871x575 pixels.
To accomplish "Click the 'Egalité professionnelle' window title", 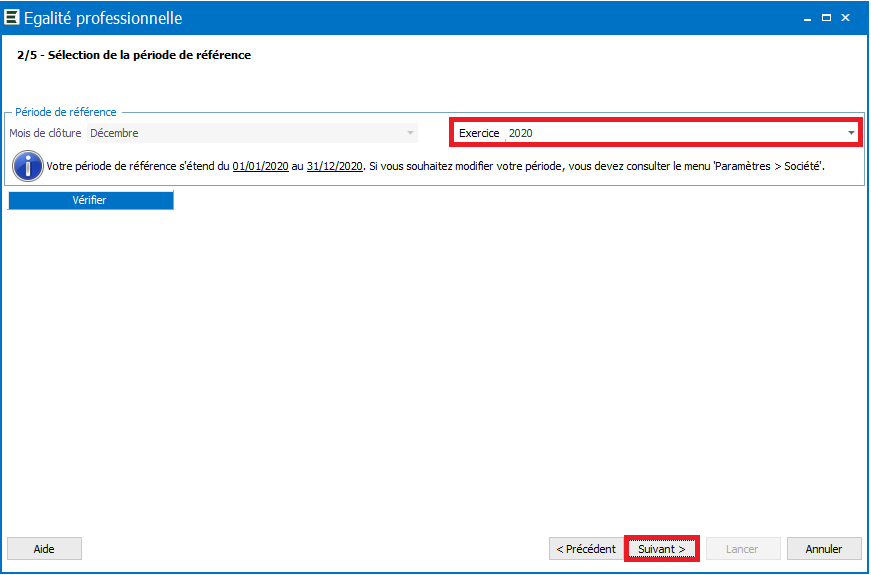I will coord(103,18).
